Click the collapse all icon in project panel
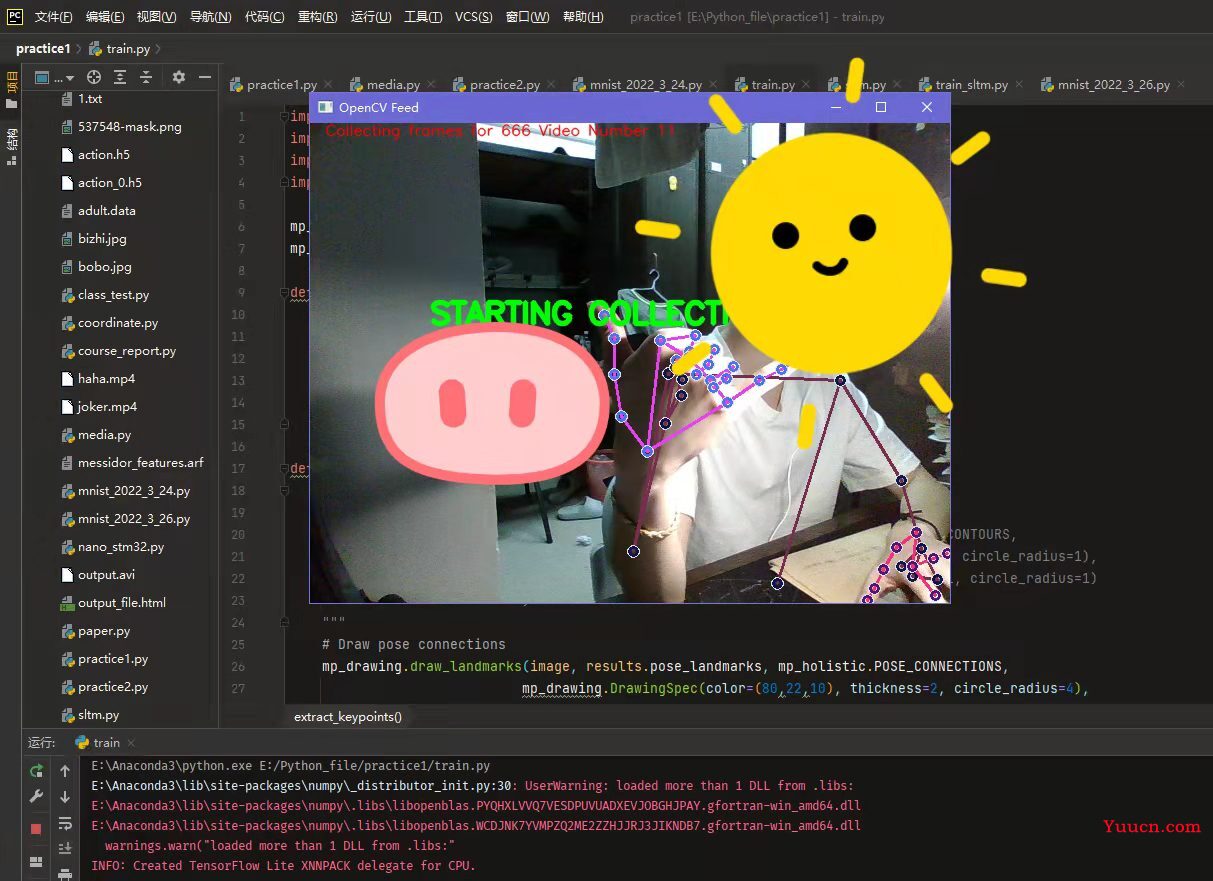 click(146, 77)
